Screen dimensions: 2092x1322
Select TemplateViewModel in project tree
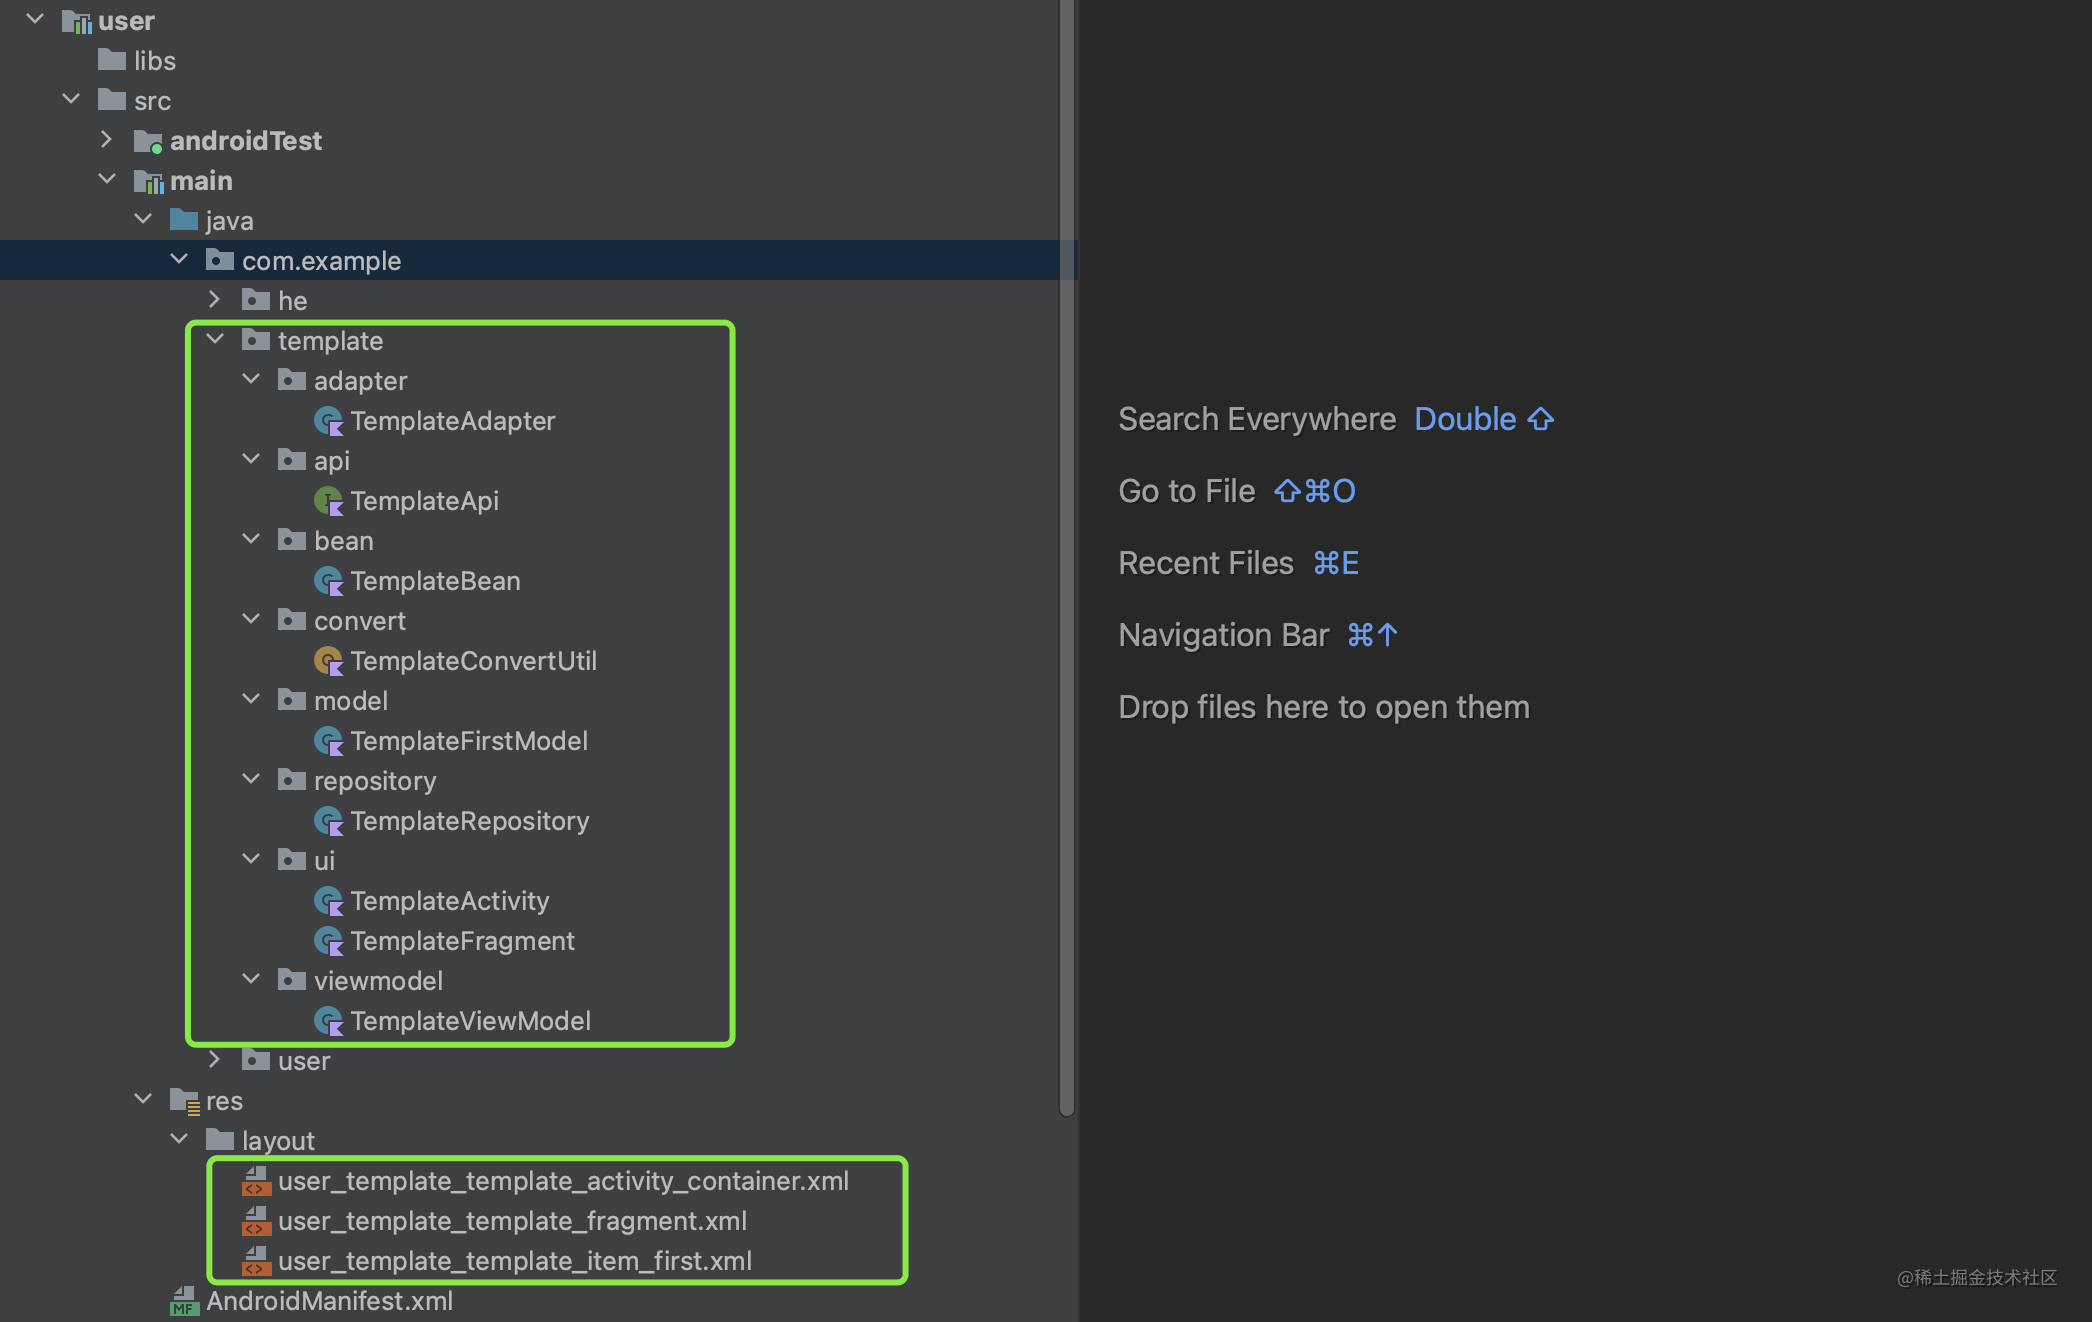coord(470,1021)
